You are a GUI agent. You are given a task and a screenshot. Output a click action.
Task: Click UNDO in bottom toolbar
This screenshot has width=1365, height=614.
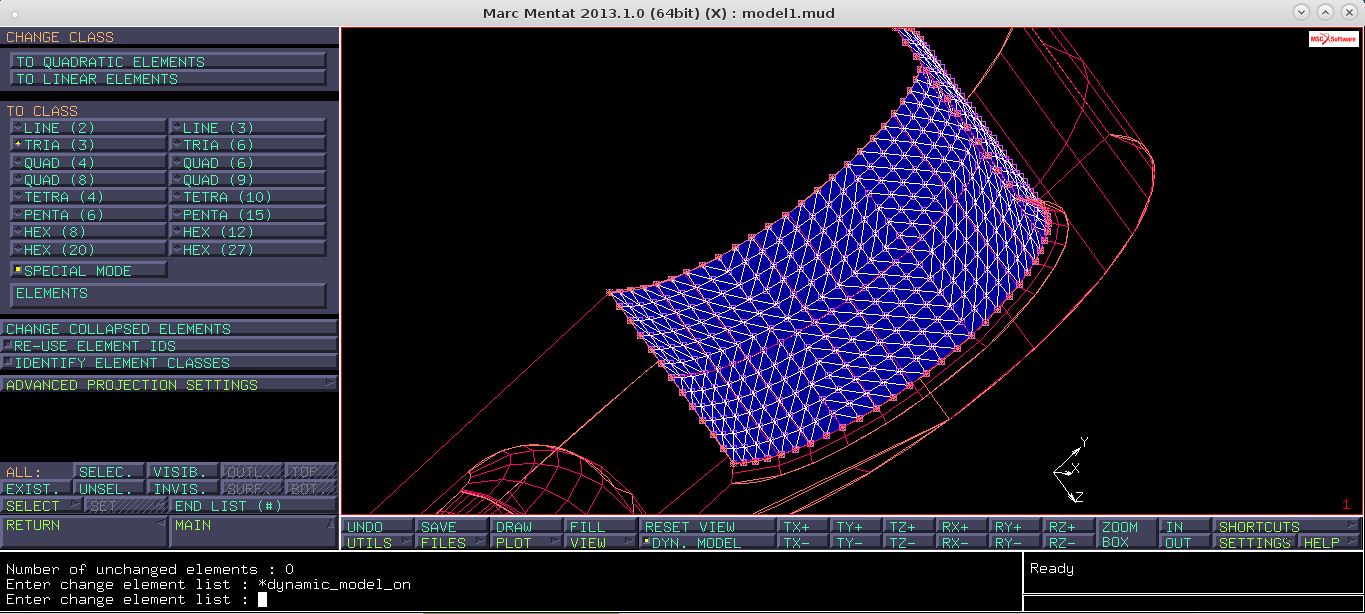coord(378,527)
